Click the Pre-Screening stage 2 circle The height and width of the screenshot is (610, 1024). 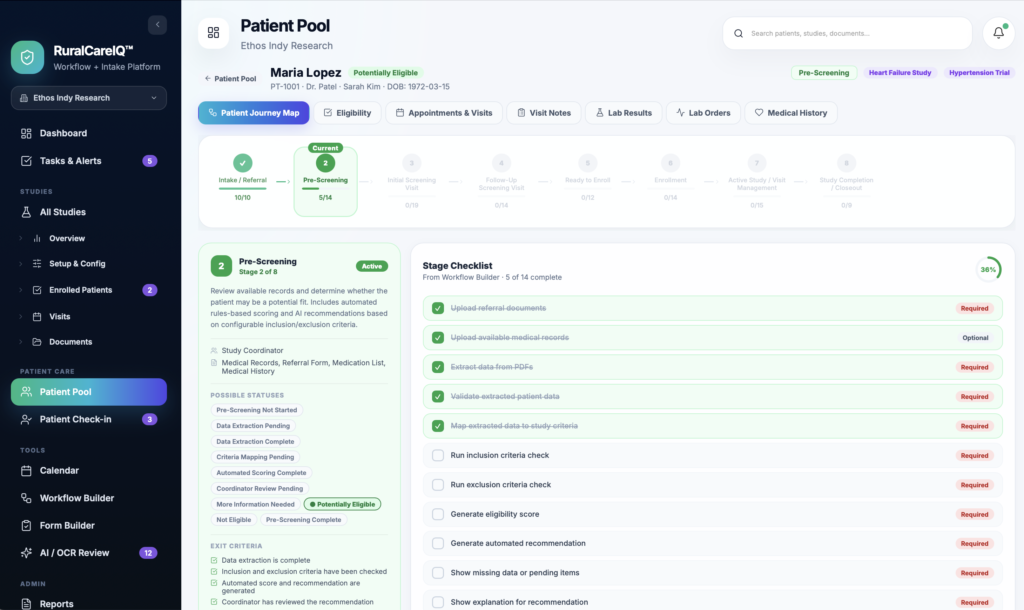click(325, 163)
